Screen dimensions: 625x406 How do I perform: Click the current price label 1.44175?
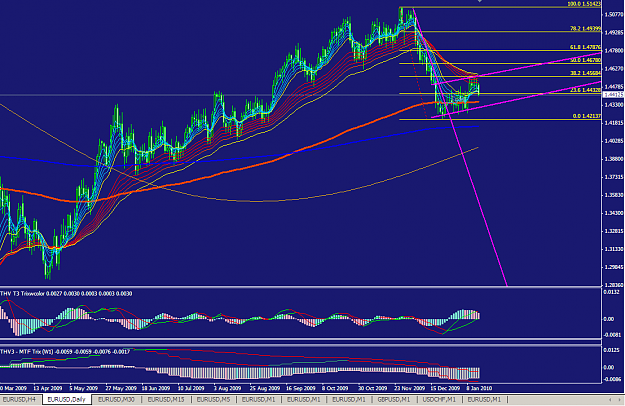tap(613, 95)
